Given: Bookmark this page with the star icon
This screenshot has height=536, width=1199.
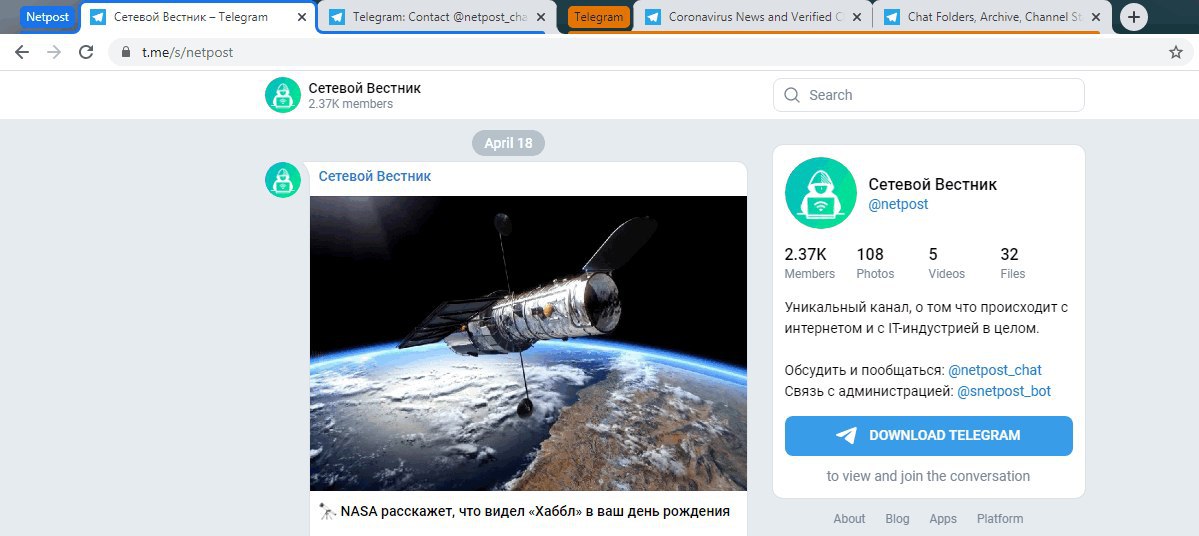Looking at the screenshot, I should click(1176, 52).
